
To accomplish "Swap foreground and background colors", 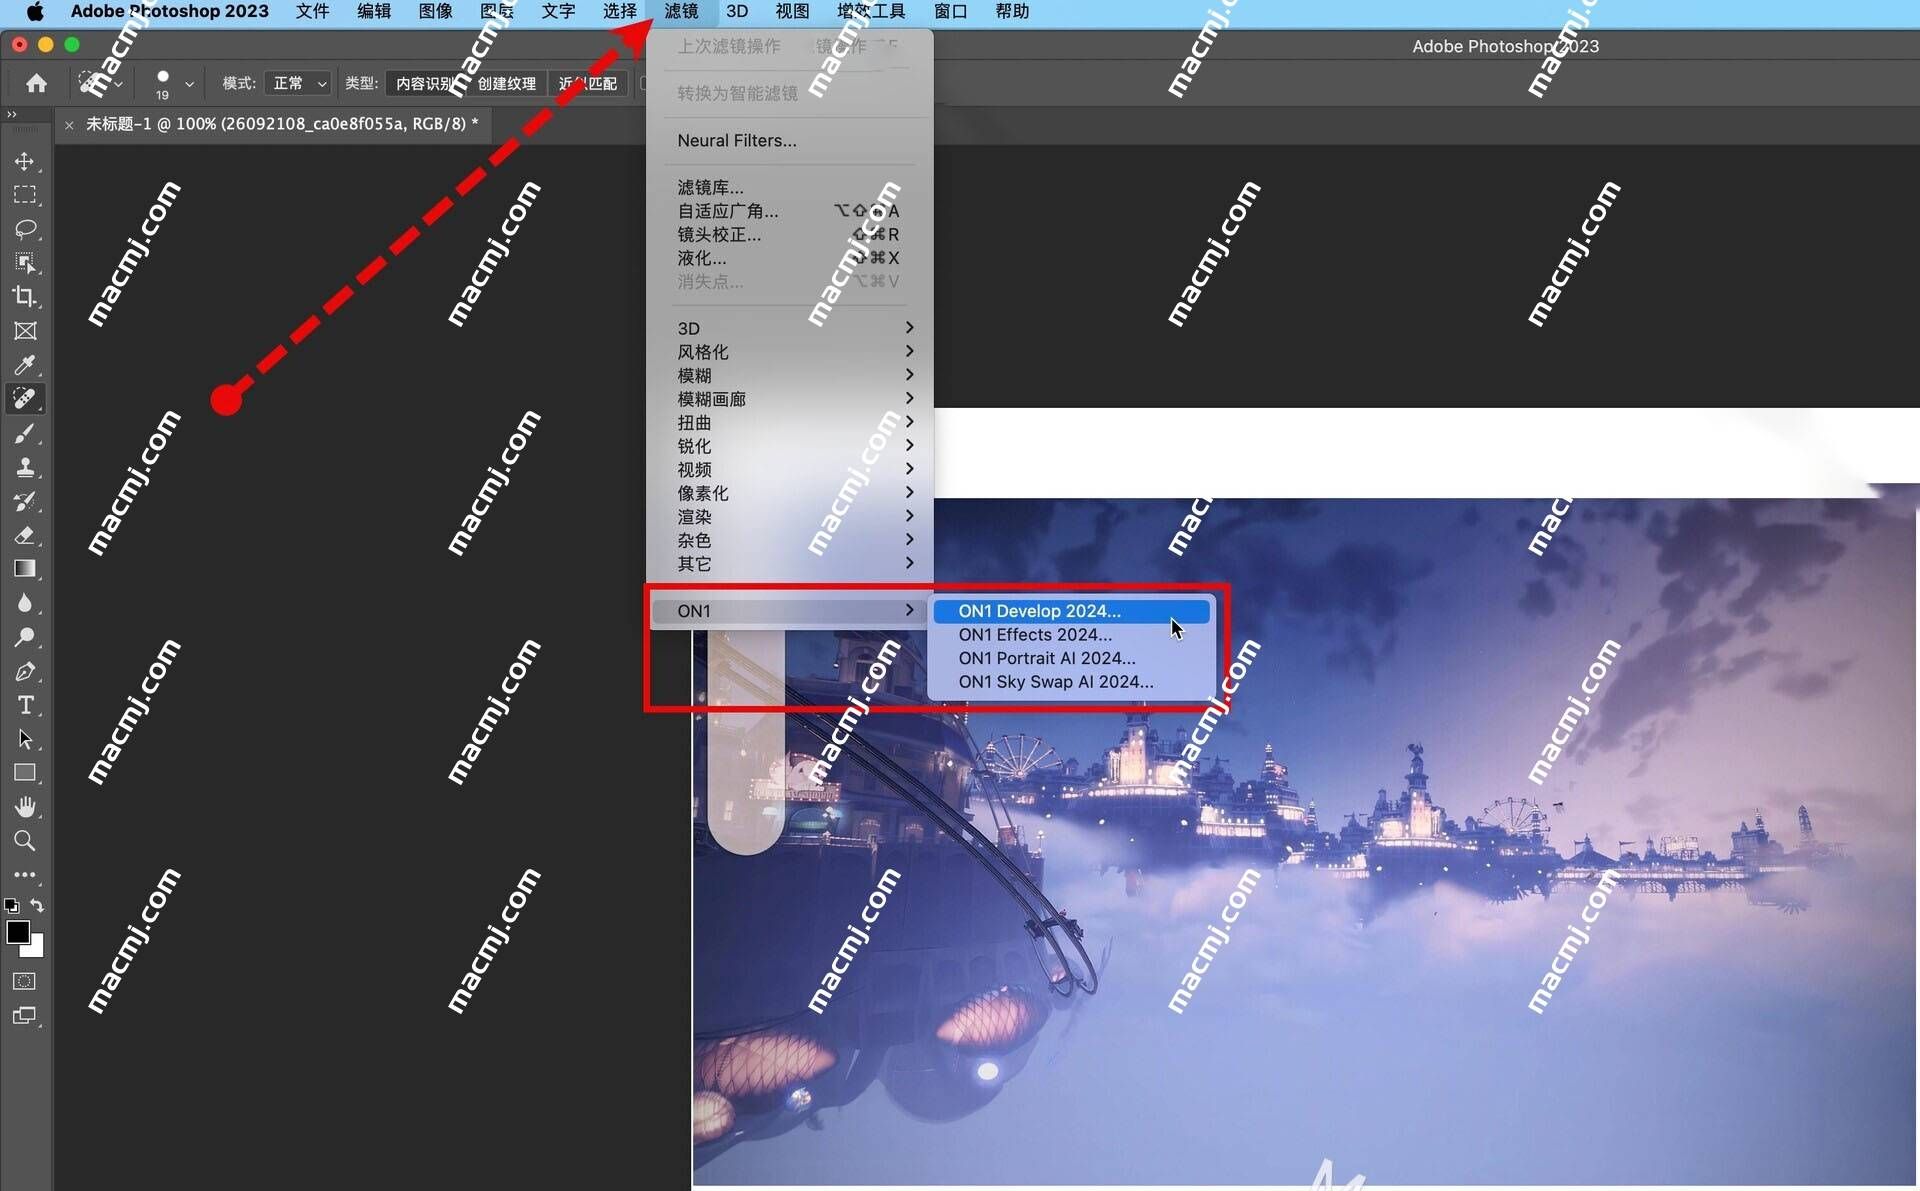I will pos(37,905).
